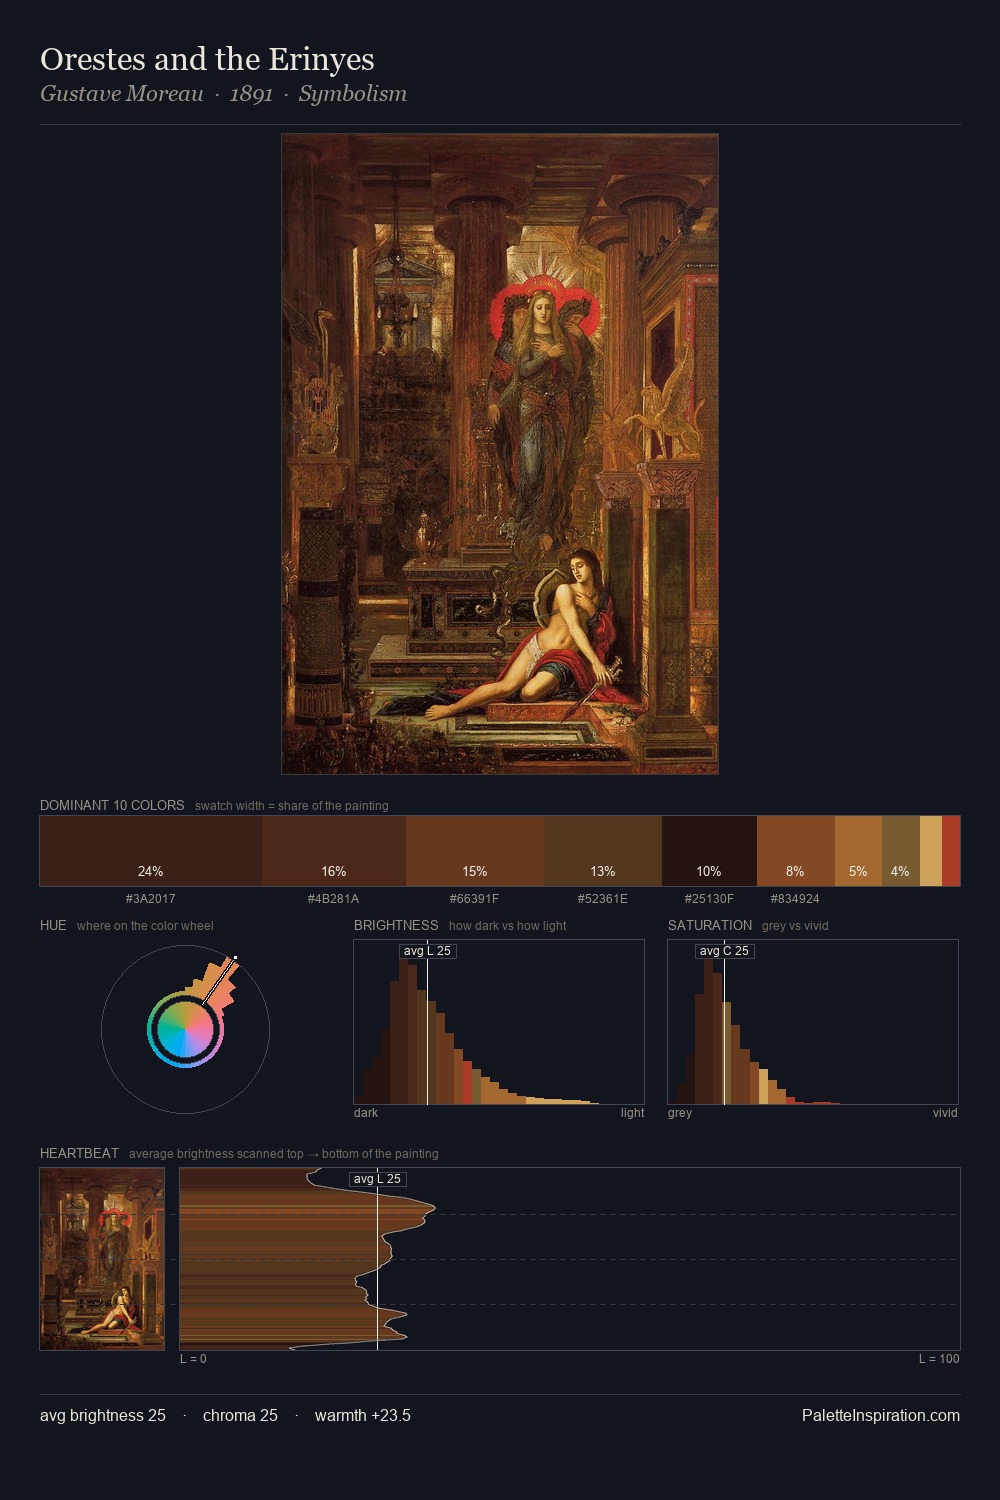This screenshot has width=1000, height=1500.
Task: Click the HEARTBEAT section heading
Action: point(79,1153)
